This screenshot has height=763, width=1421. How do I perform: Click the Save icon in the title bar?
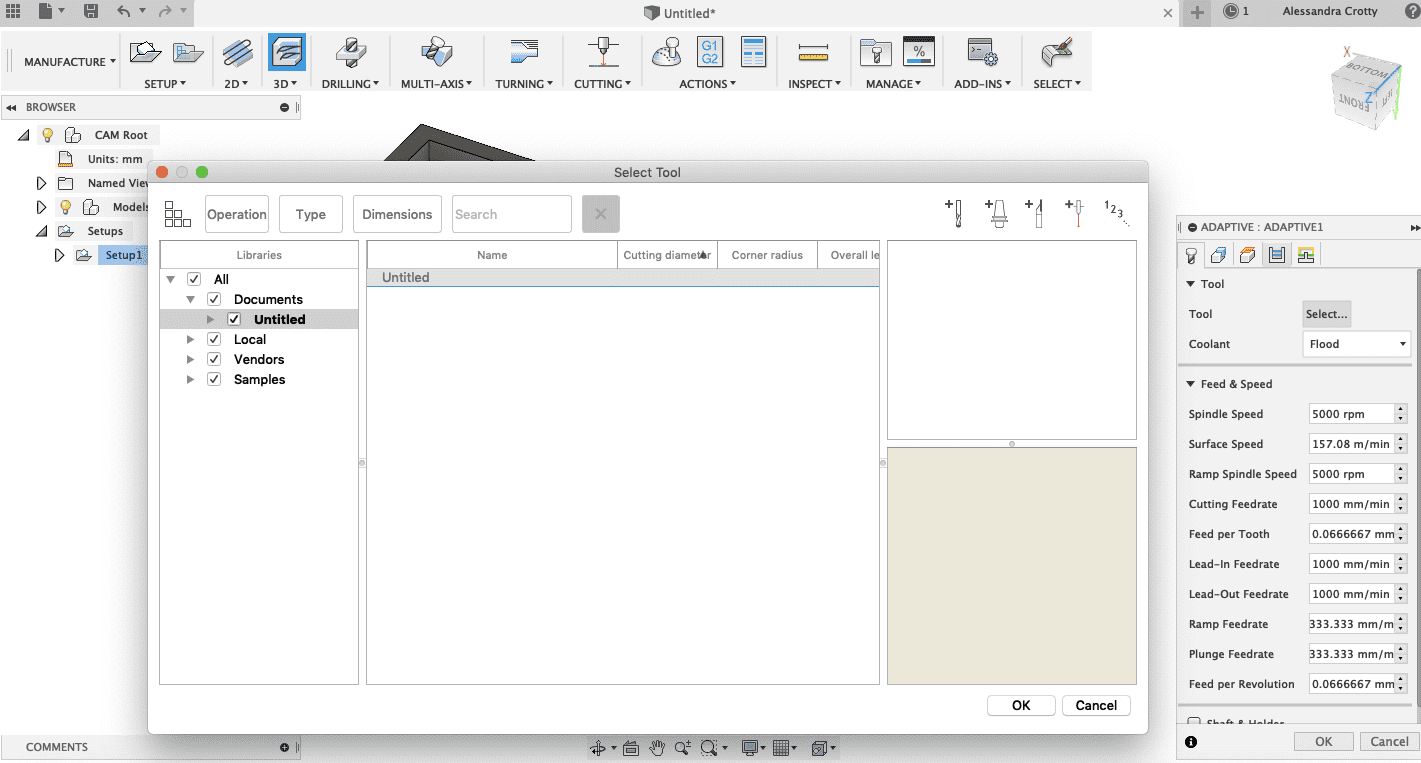pos(91,11)
